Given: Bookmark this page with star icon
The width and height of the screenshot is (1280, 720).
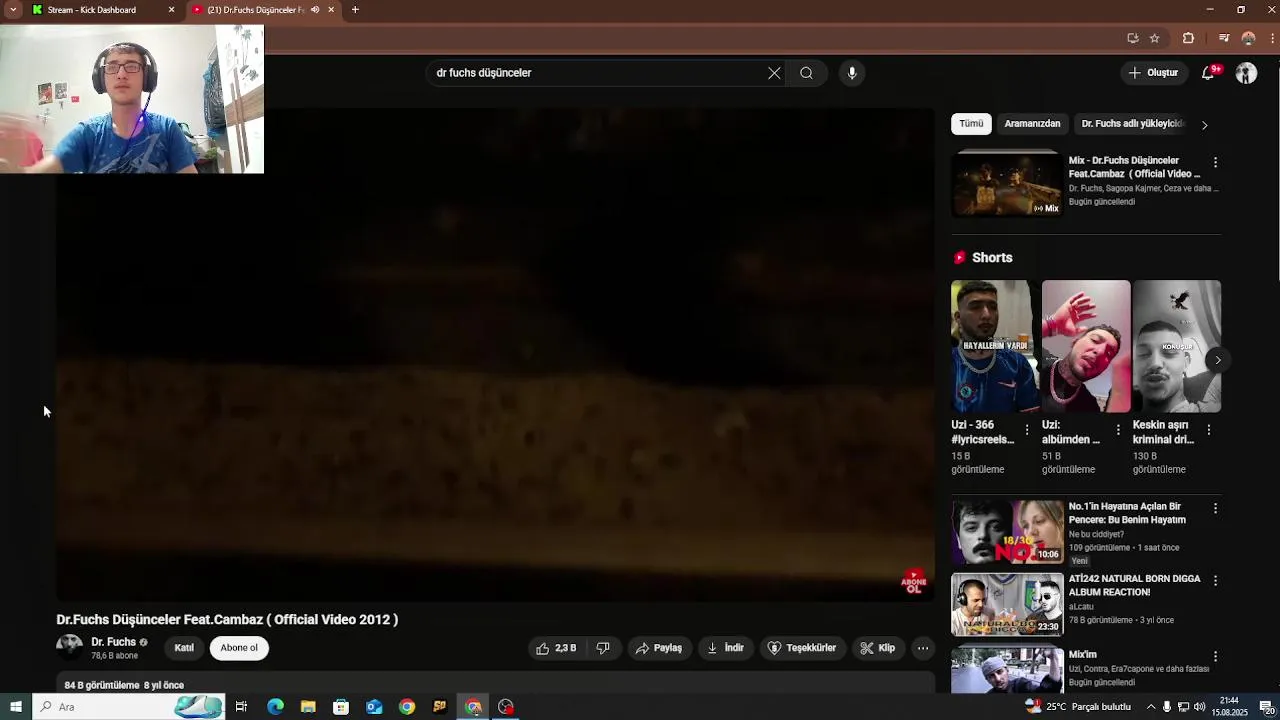Looking at the screenshot, I should (1154, 38).
